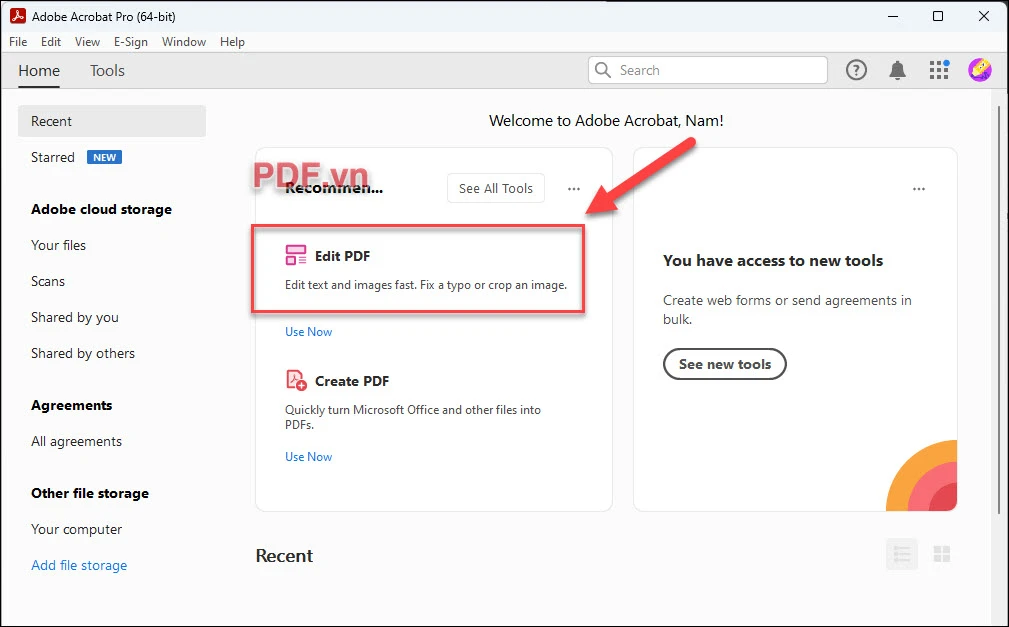
Task: Open the E-Sign menu
Action: pyautogui.click(x=131, y=42)
